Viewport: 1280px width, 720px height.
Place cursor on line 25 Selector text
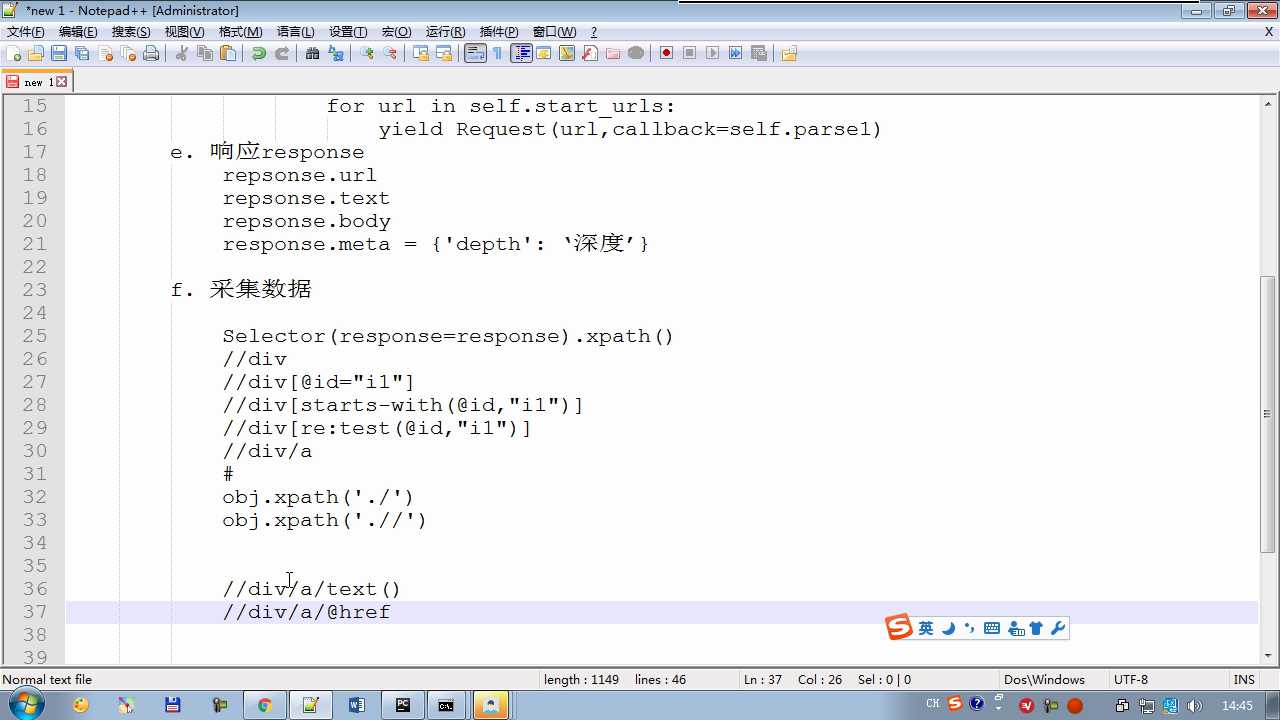point(448,336)
